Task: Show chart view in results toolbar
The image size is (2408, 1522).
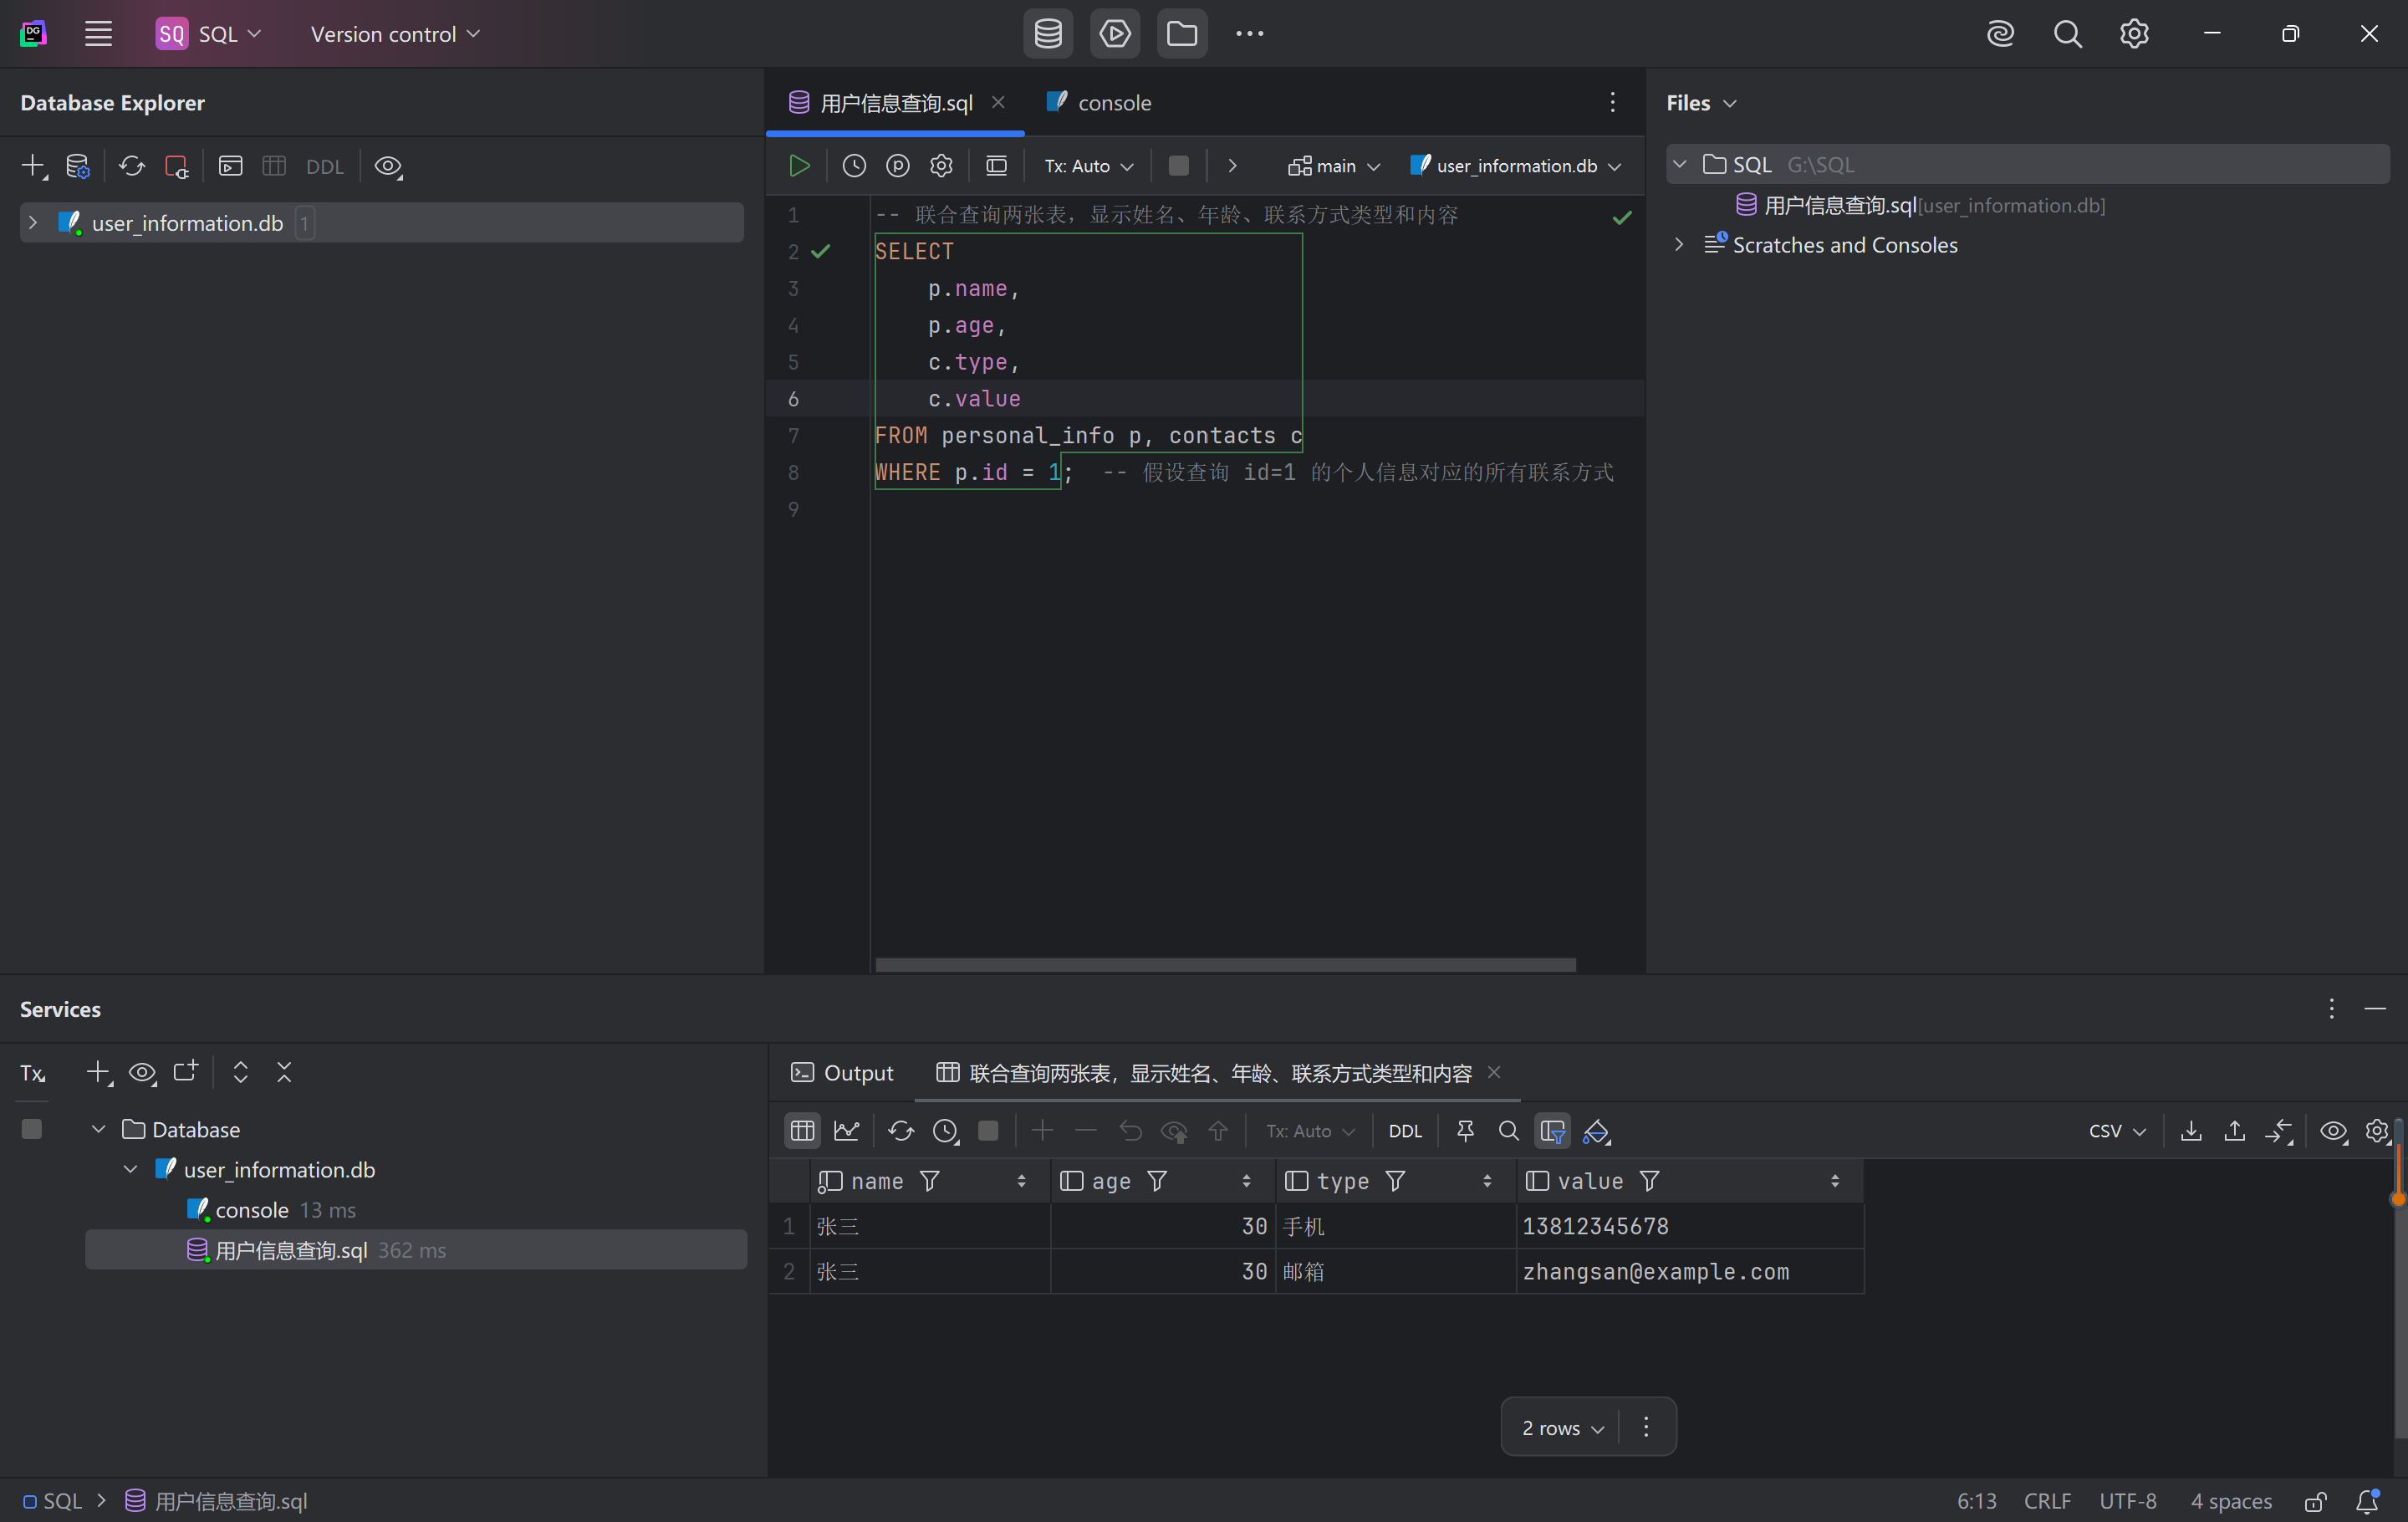Action: coord(847,1131)
